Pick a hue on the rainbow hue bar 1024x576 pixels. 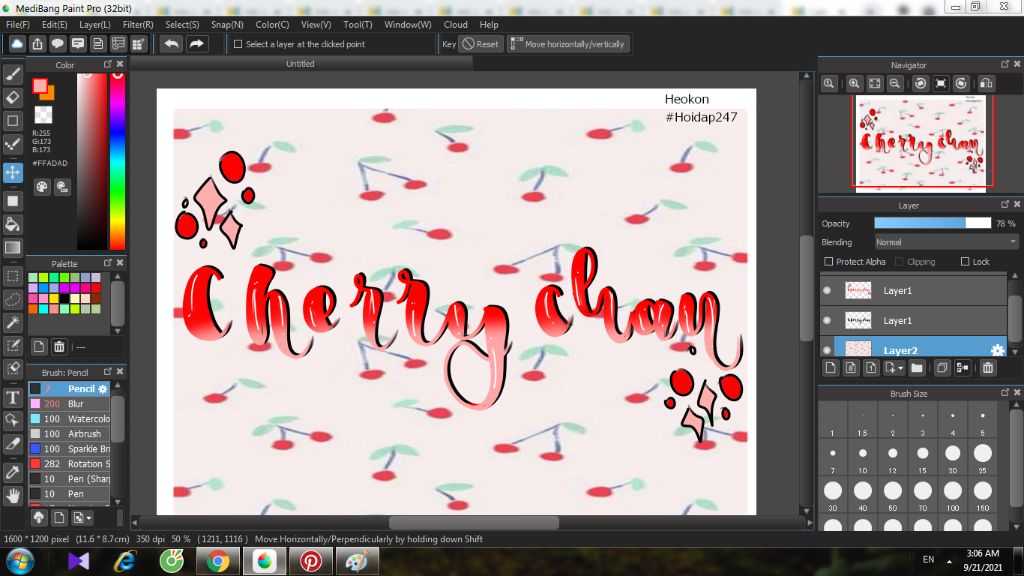pos(117,161)
